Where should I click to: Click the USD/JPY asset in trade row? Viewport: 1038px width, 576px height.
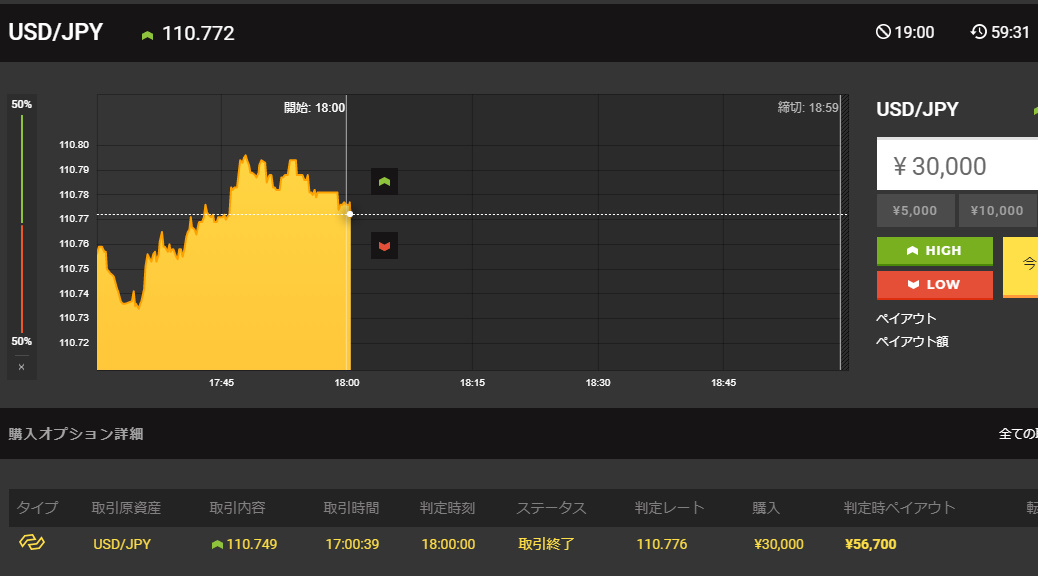120,544
